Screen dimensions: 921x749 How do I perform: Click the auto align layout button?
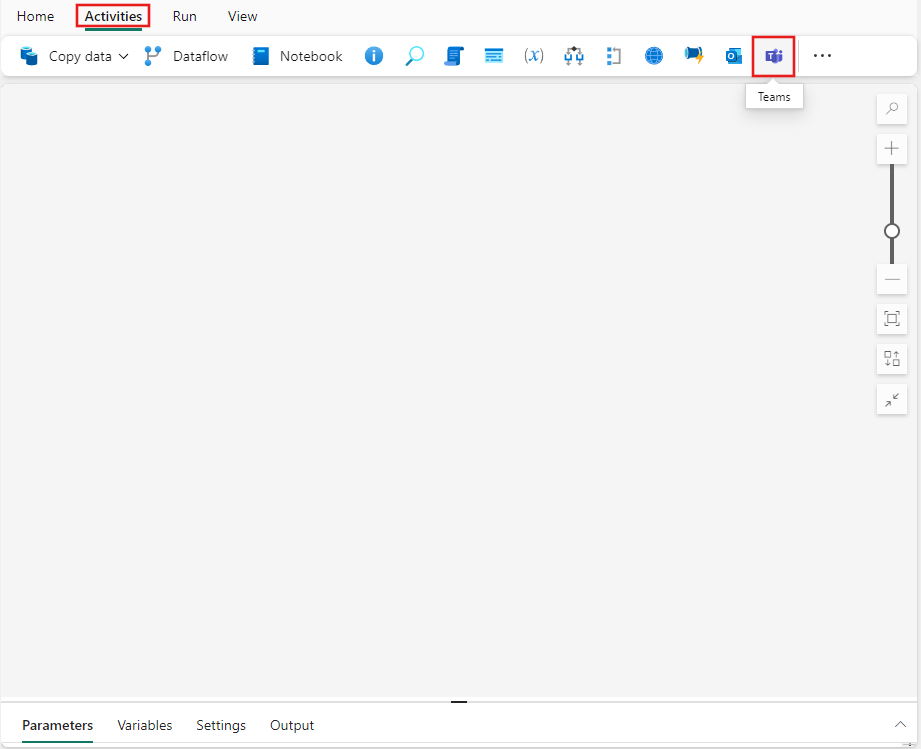[892, 359]
